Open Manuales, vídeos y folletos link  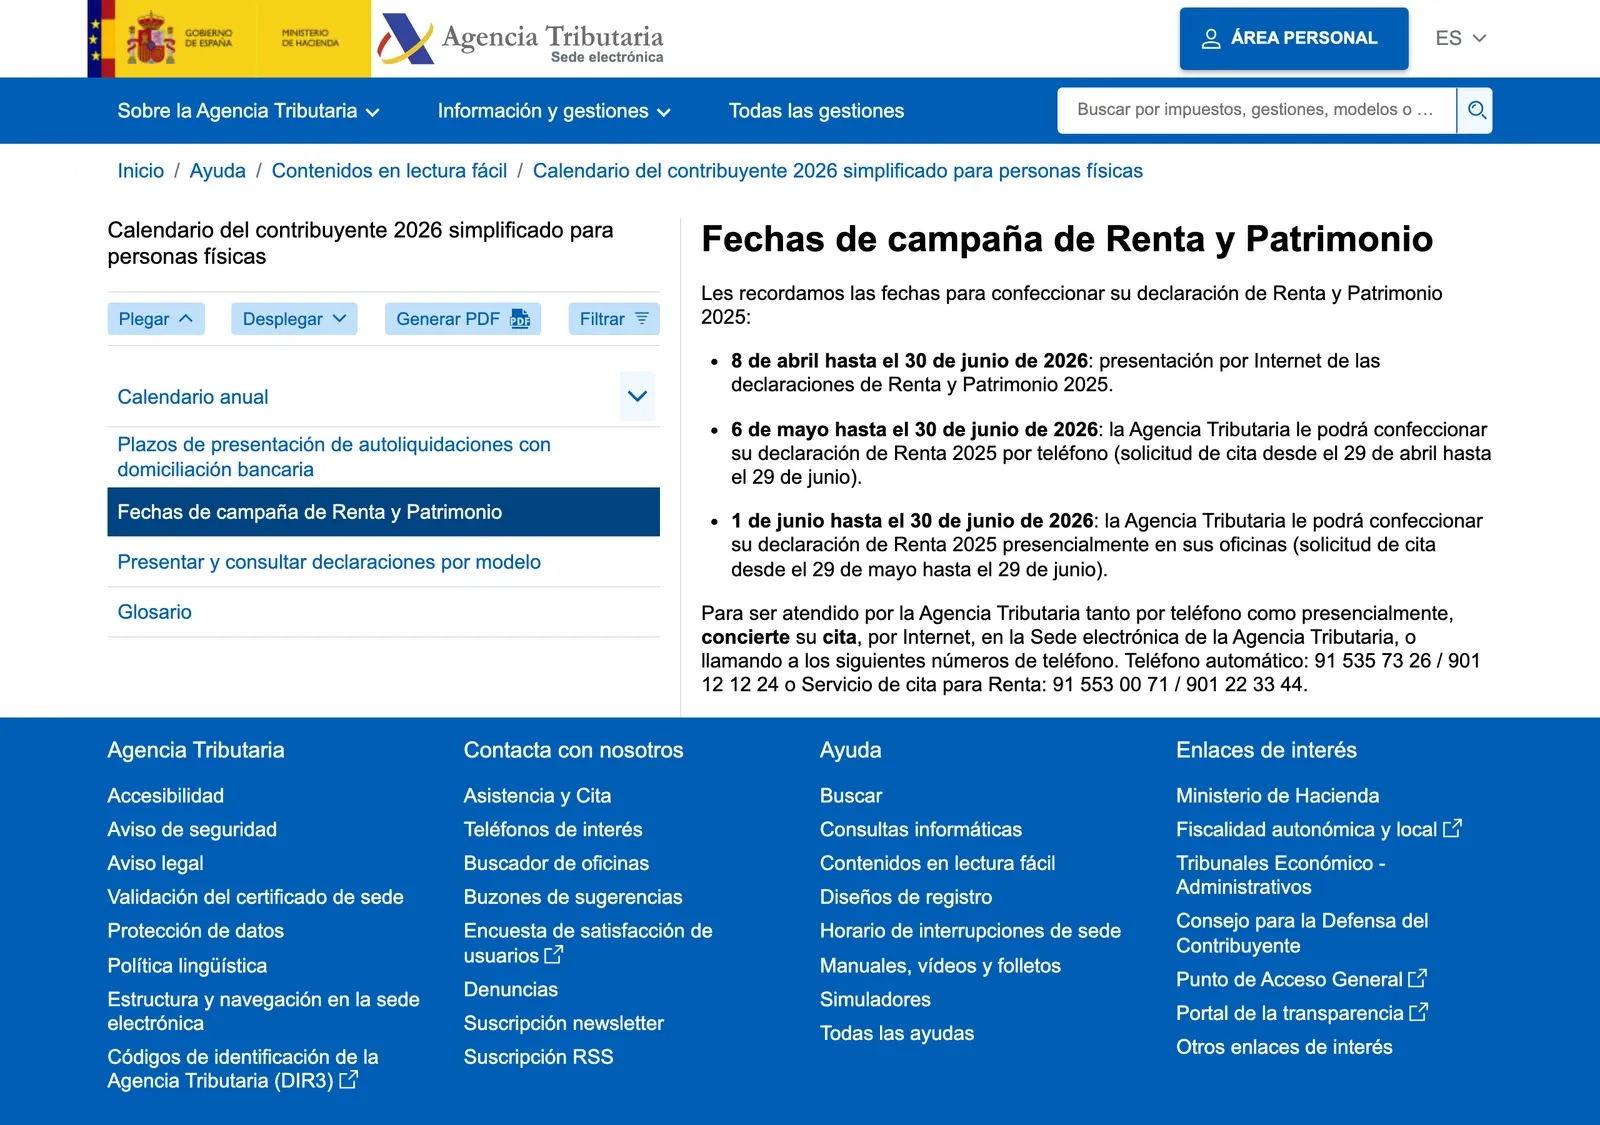coord(940,966)
